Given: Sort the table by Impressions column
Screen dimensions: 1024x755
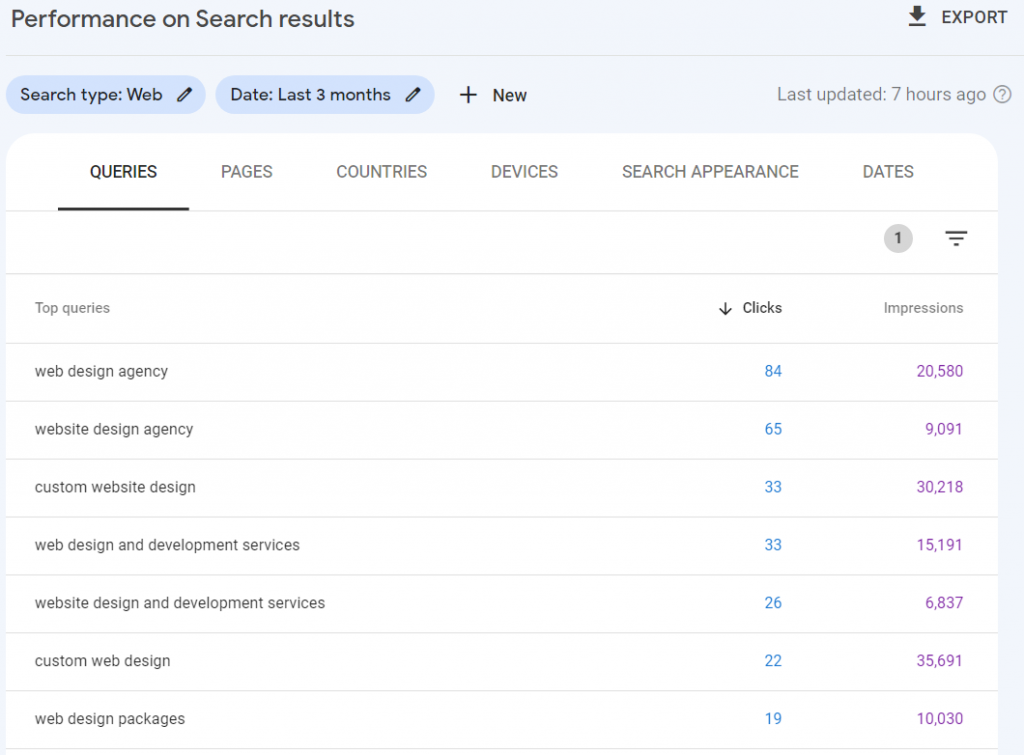Looking at the screenshot, I should [923, 308].
